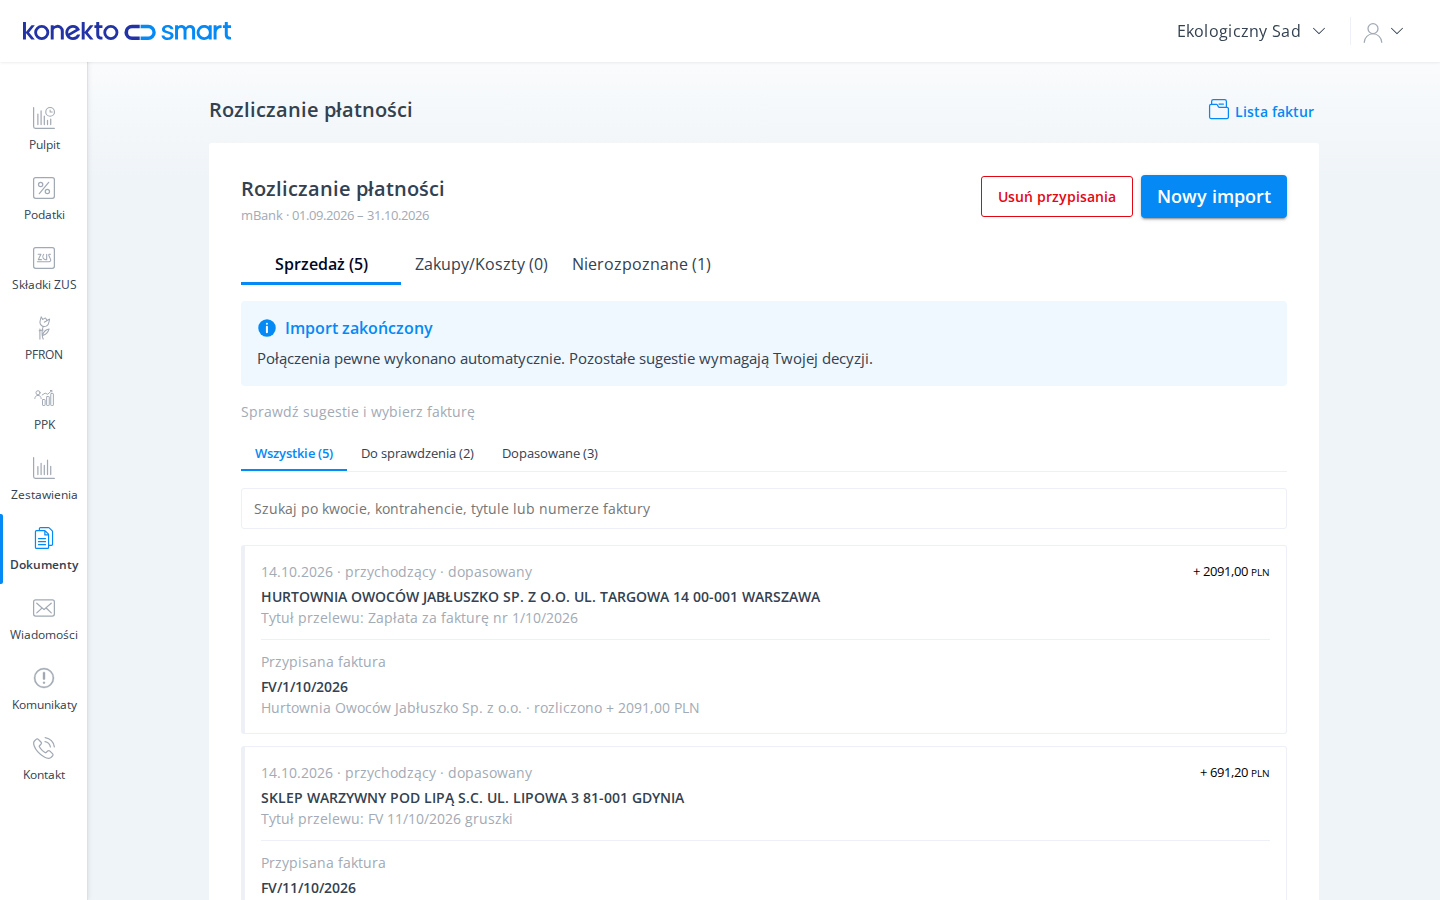Image resolution: width=1440 pixels, height=900 pixels.
Task: Open the Pulpit dashboard icon
Action: pyautogui.click(x=44, y=118)
